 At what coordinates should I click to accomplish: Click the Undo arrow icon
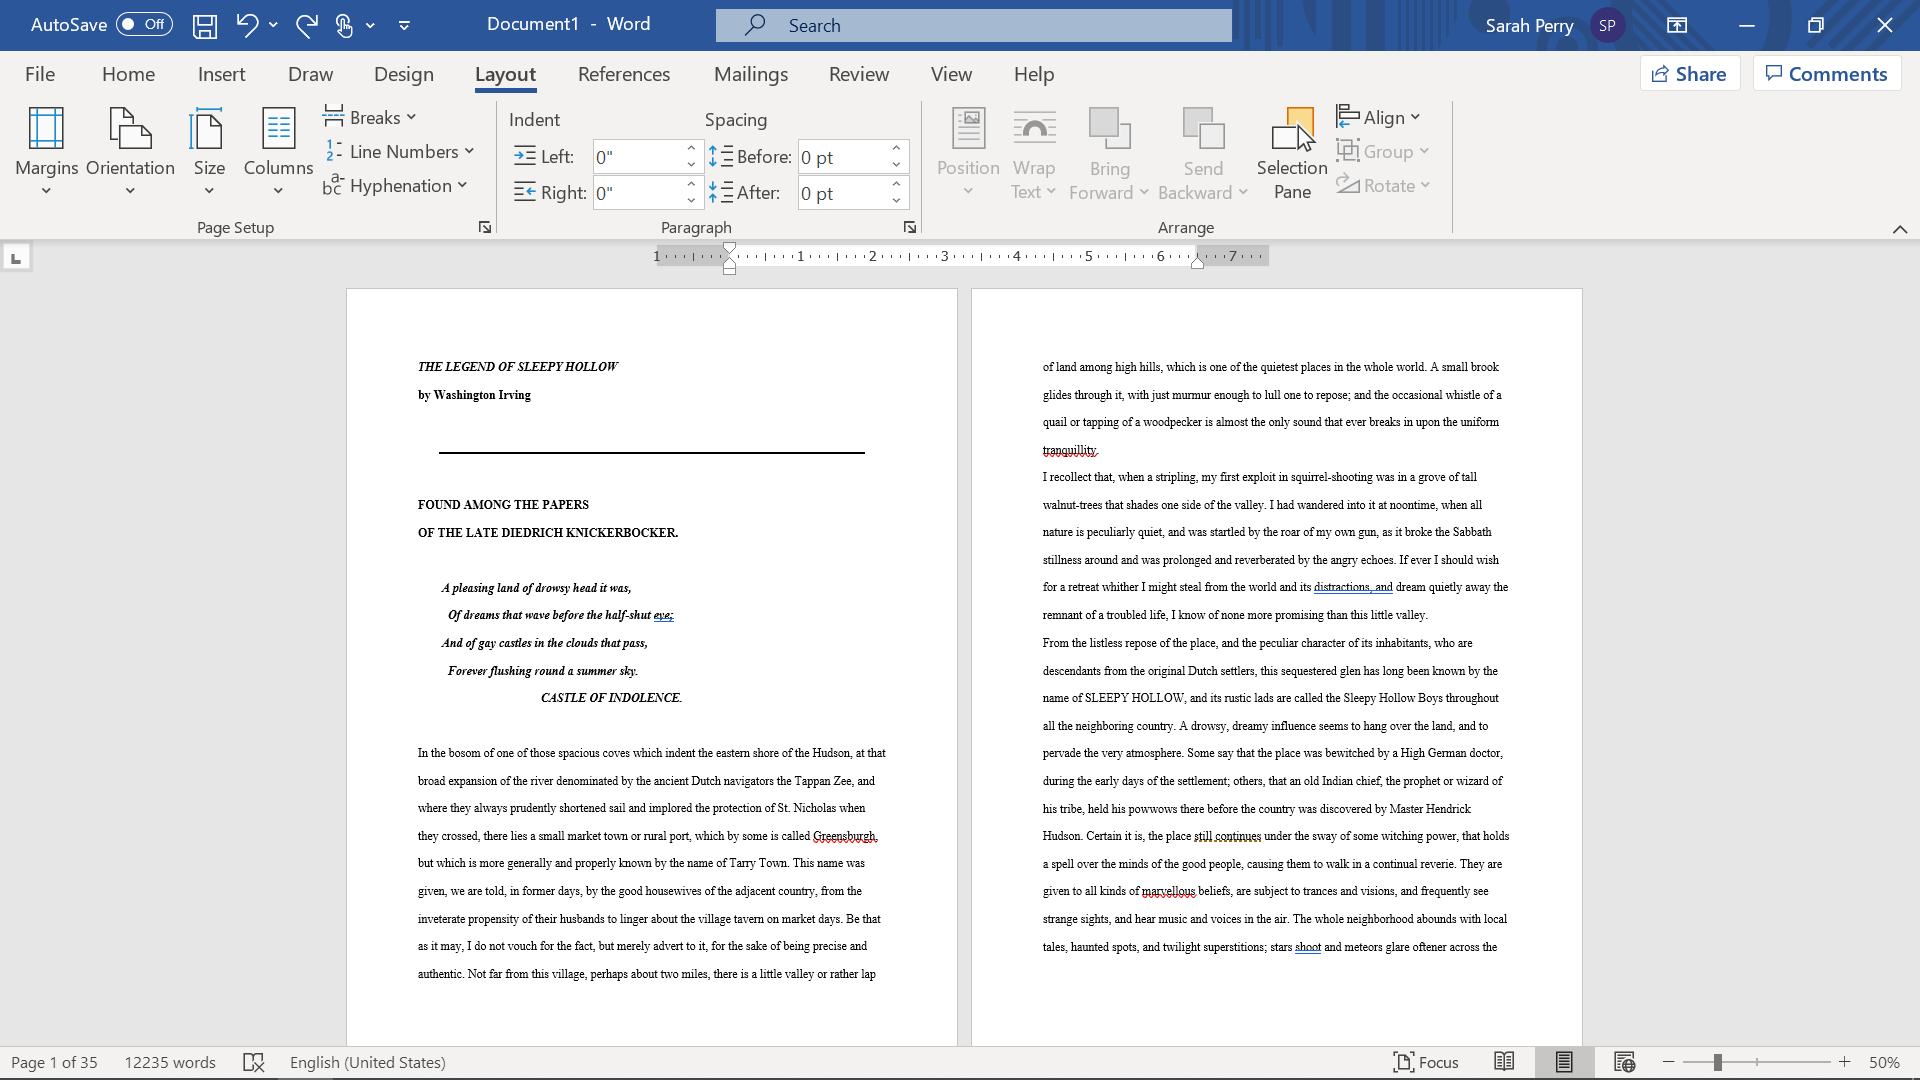[246, 25]
